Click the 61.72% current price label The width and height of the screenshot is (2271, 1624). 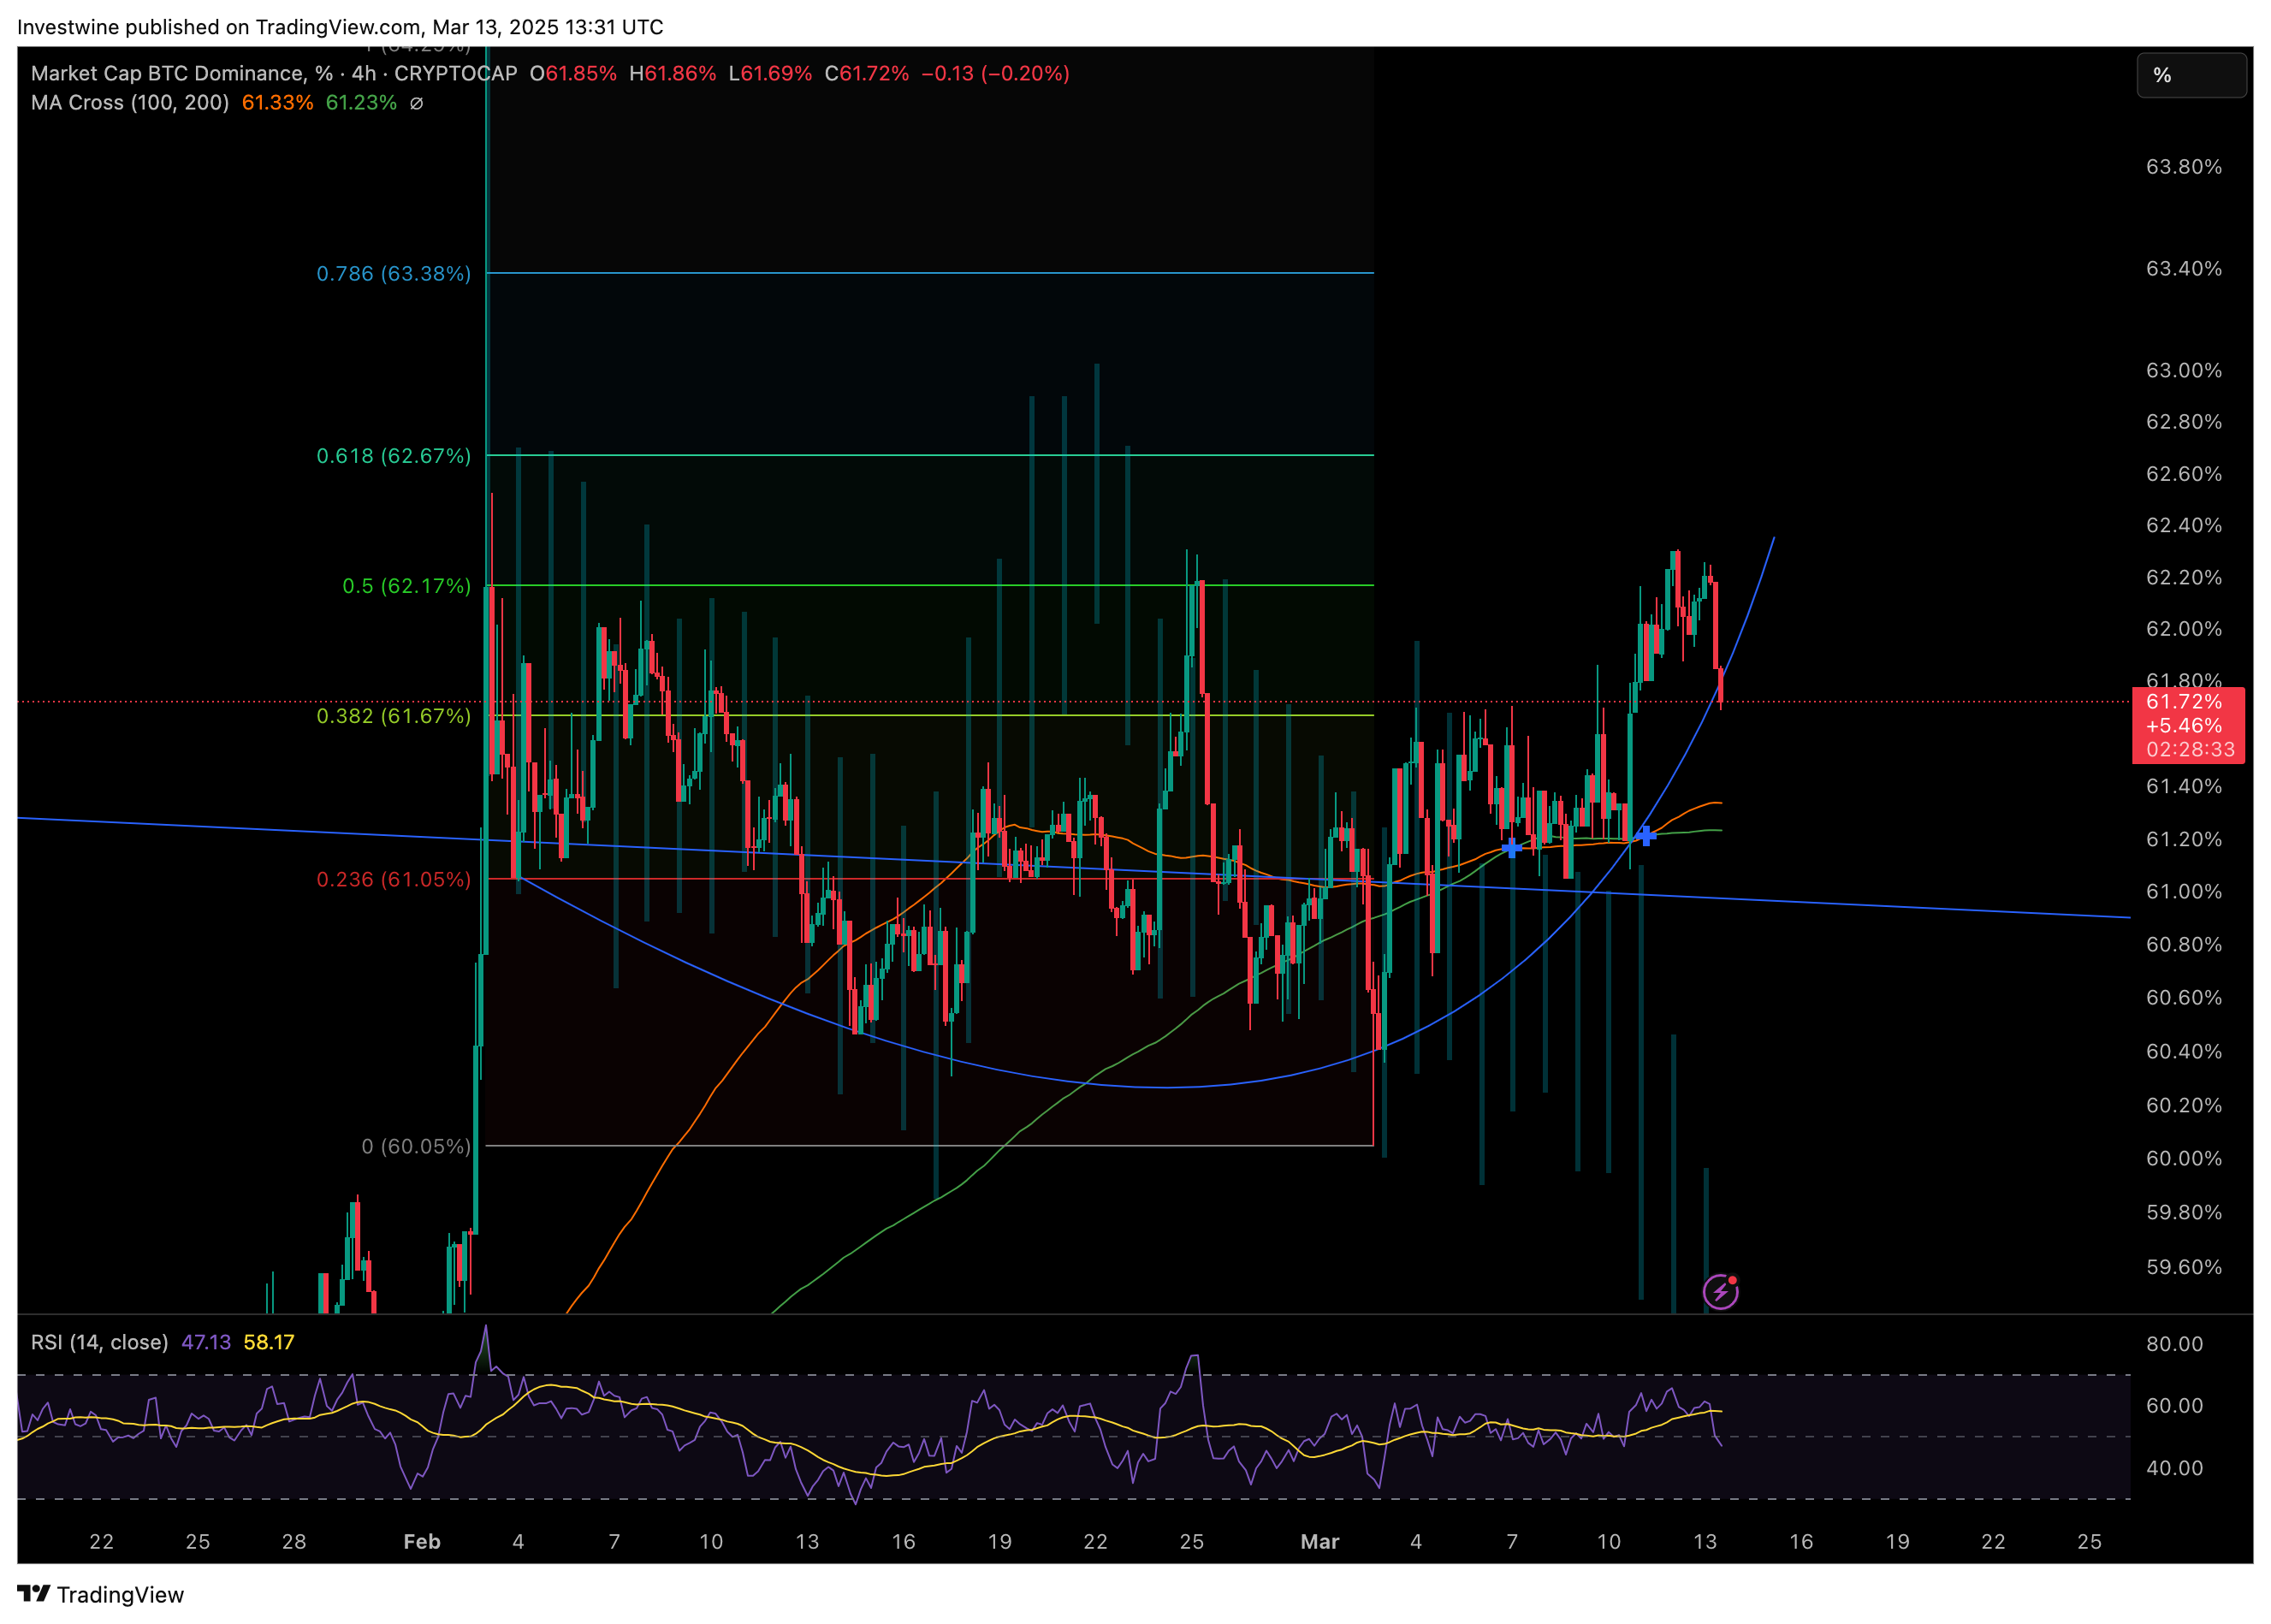point(2184,701)
